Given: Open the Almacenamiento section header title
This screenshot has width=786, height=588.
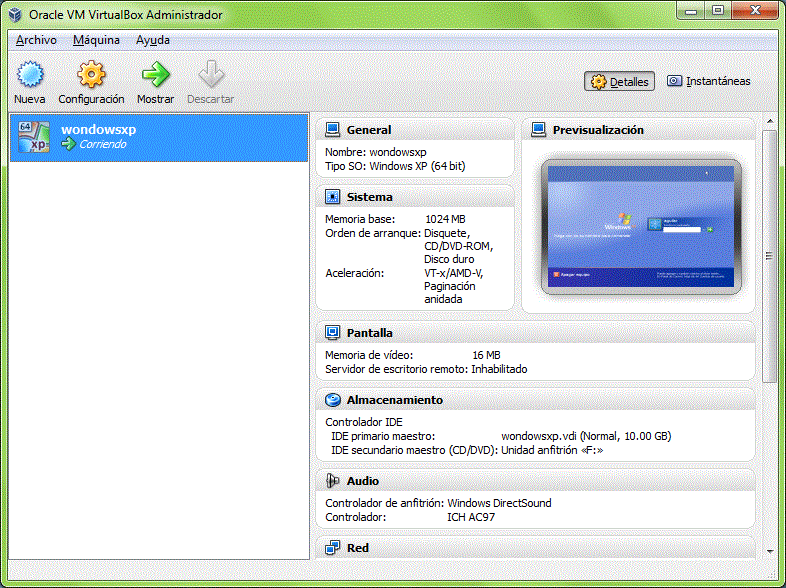Looking at the screenshot, I should point(395,400).
